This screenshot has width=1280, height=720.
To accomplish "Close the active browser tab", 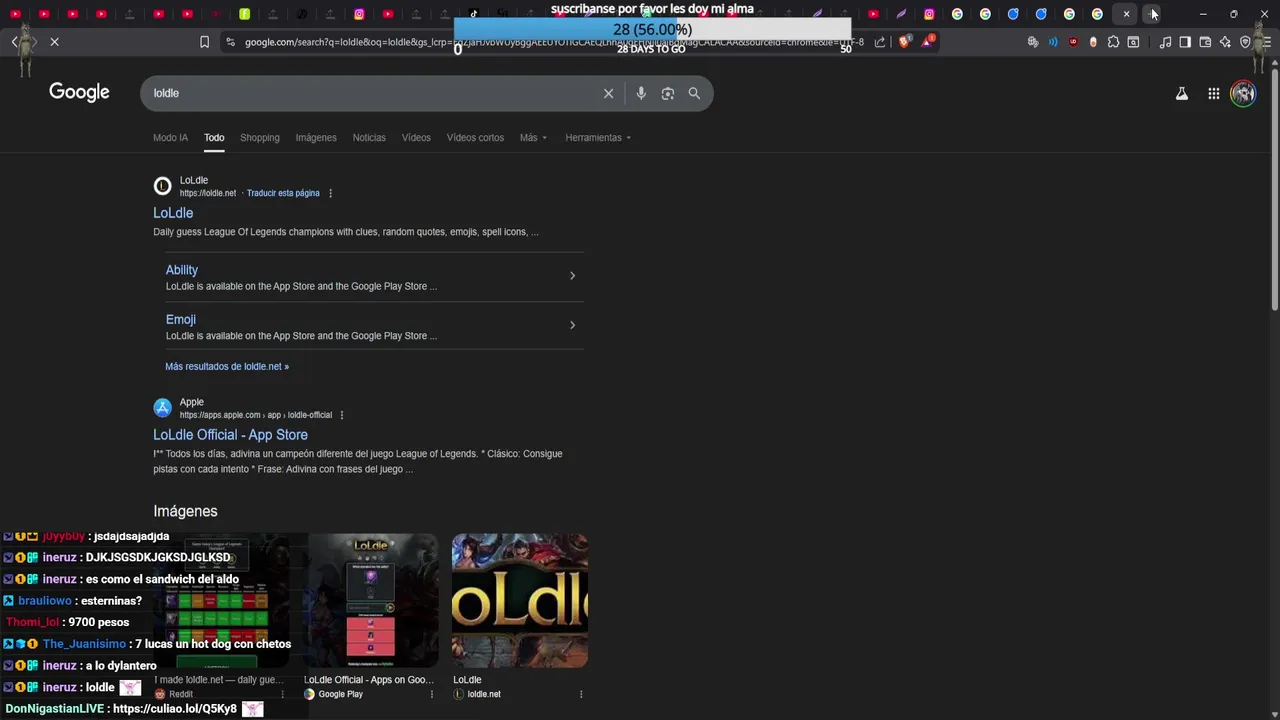I will coord(1126,14).
